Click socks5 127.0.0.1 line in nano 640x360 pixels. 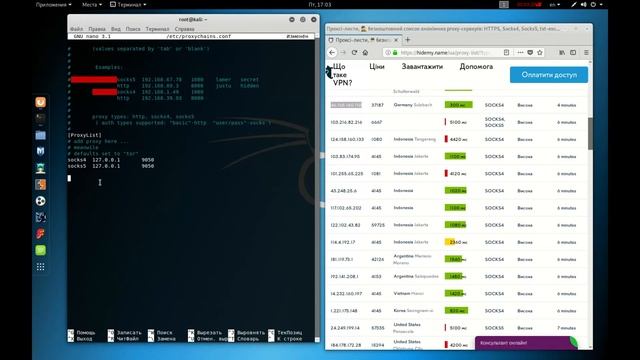111,166
